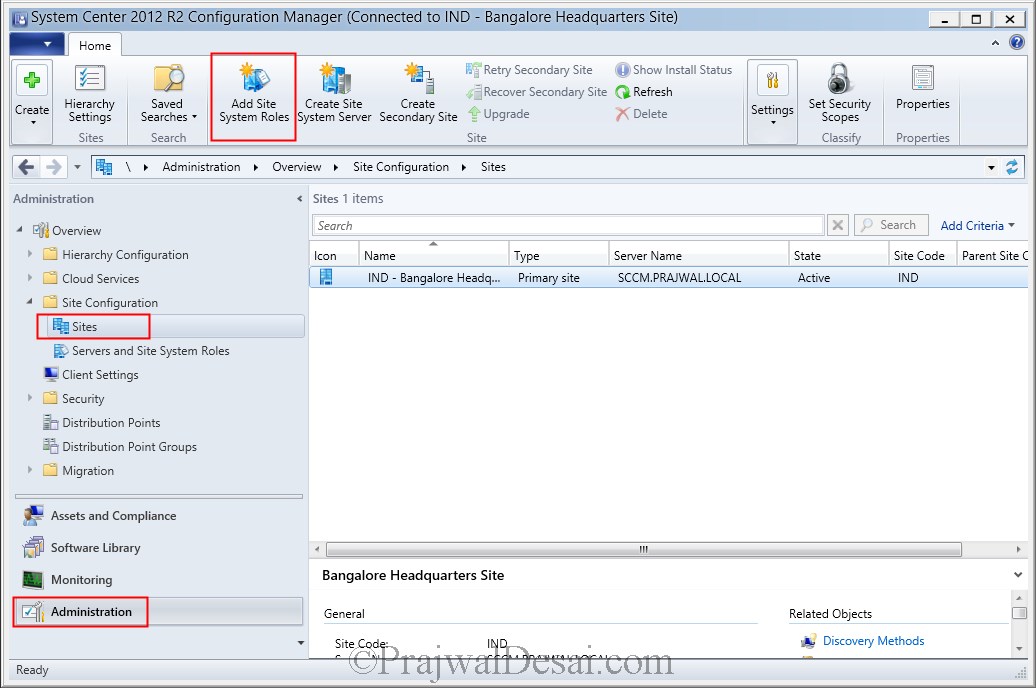
Task: Sort sites by Site Code column
Action: tap(923, 255)
